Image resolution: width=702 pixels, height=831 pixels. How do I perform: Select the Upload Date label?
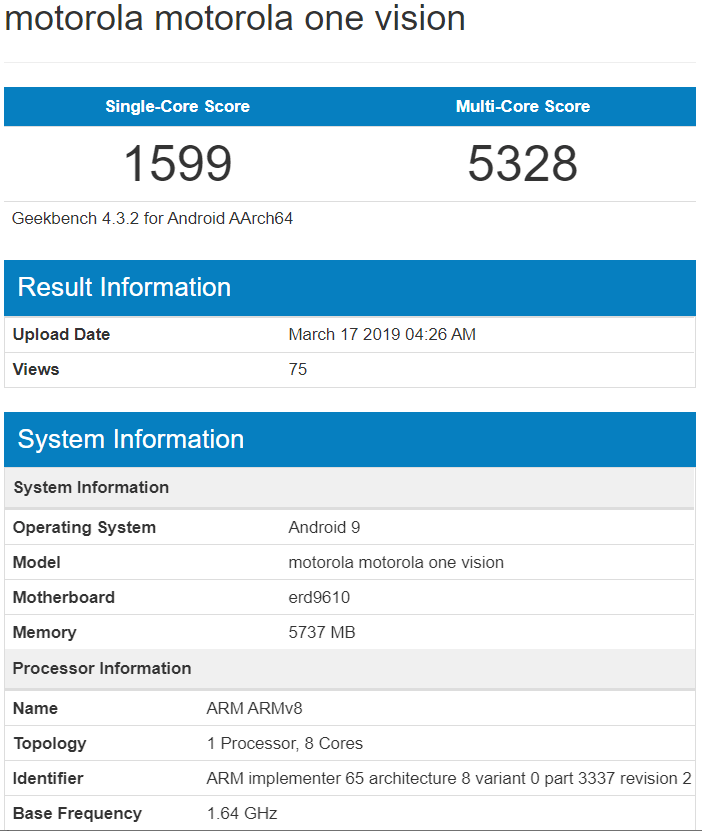tap(61, 334)
